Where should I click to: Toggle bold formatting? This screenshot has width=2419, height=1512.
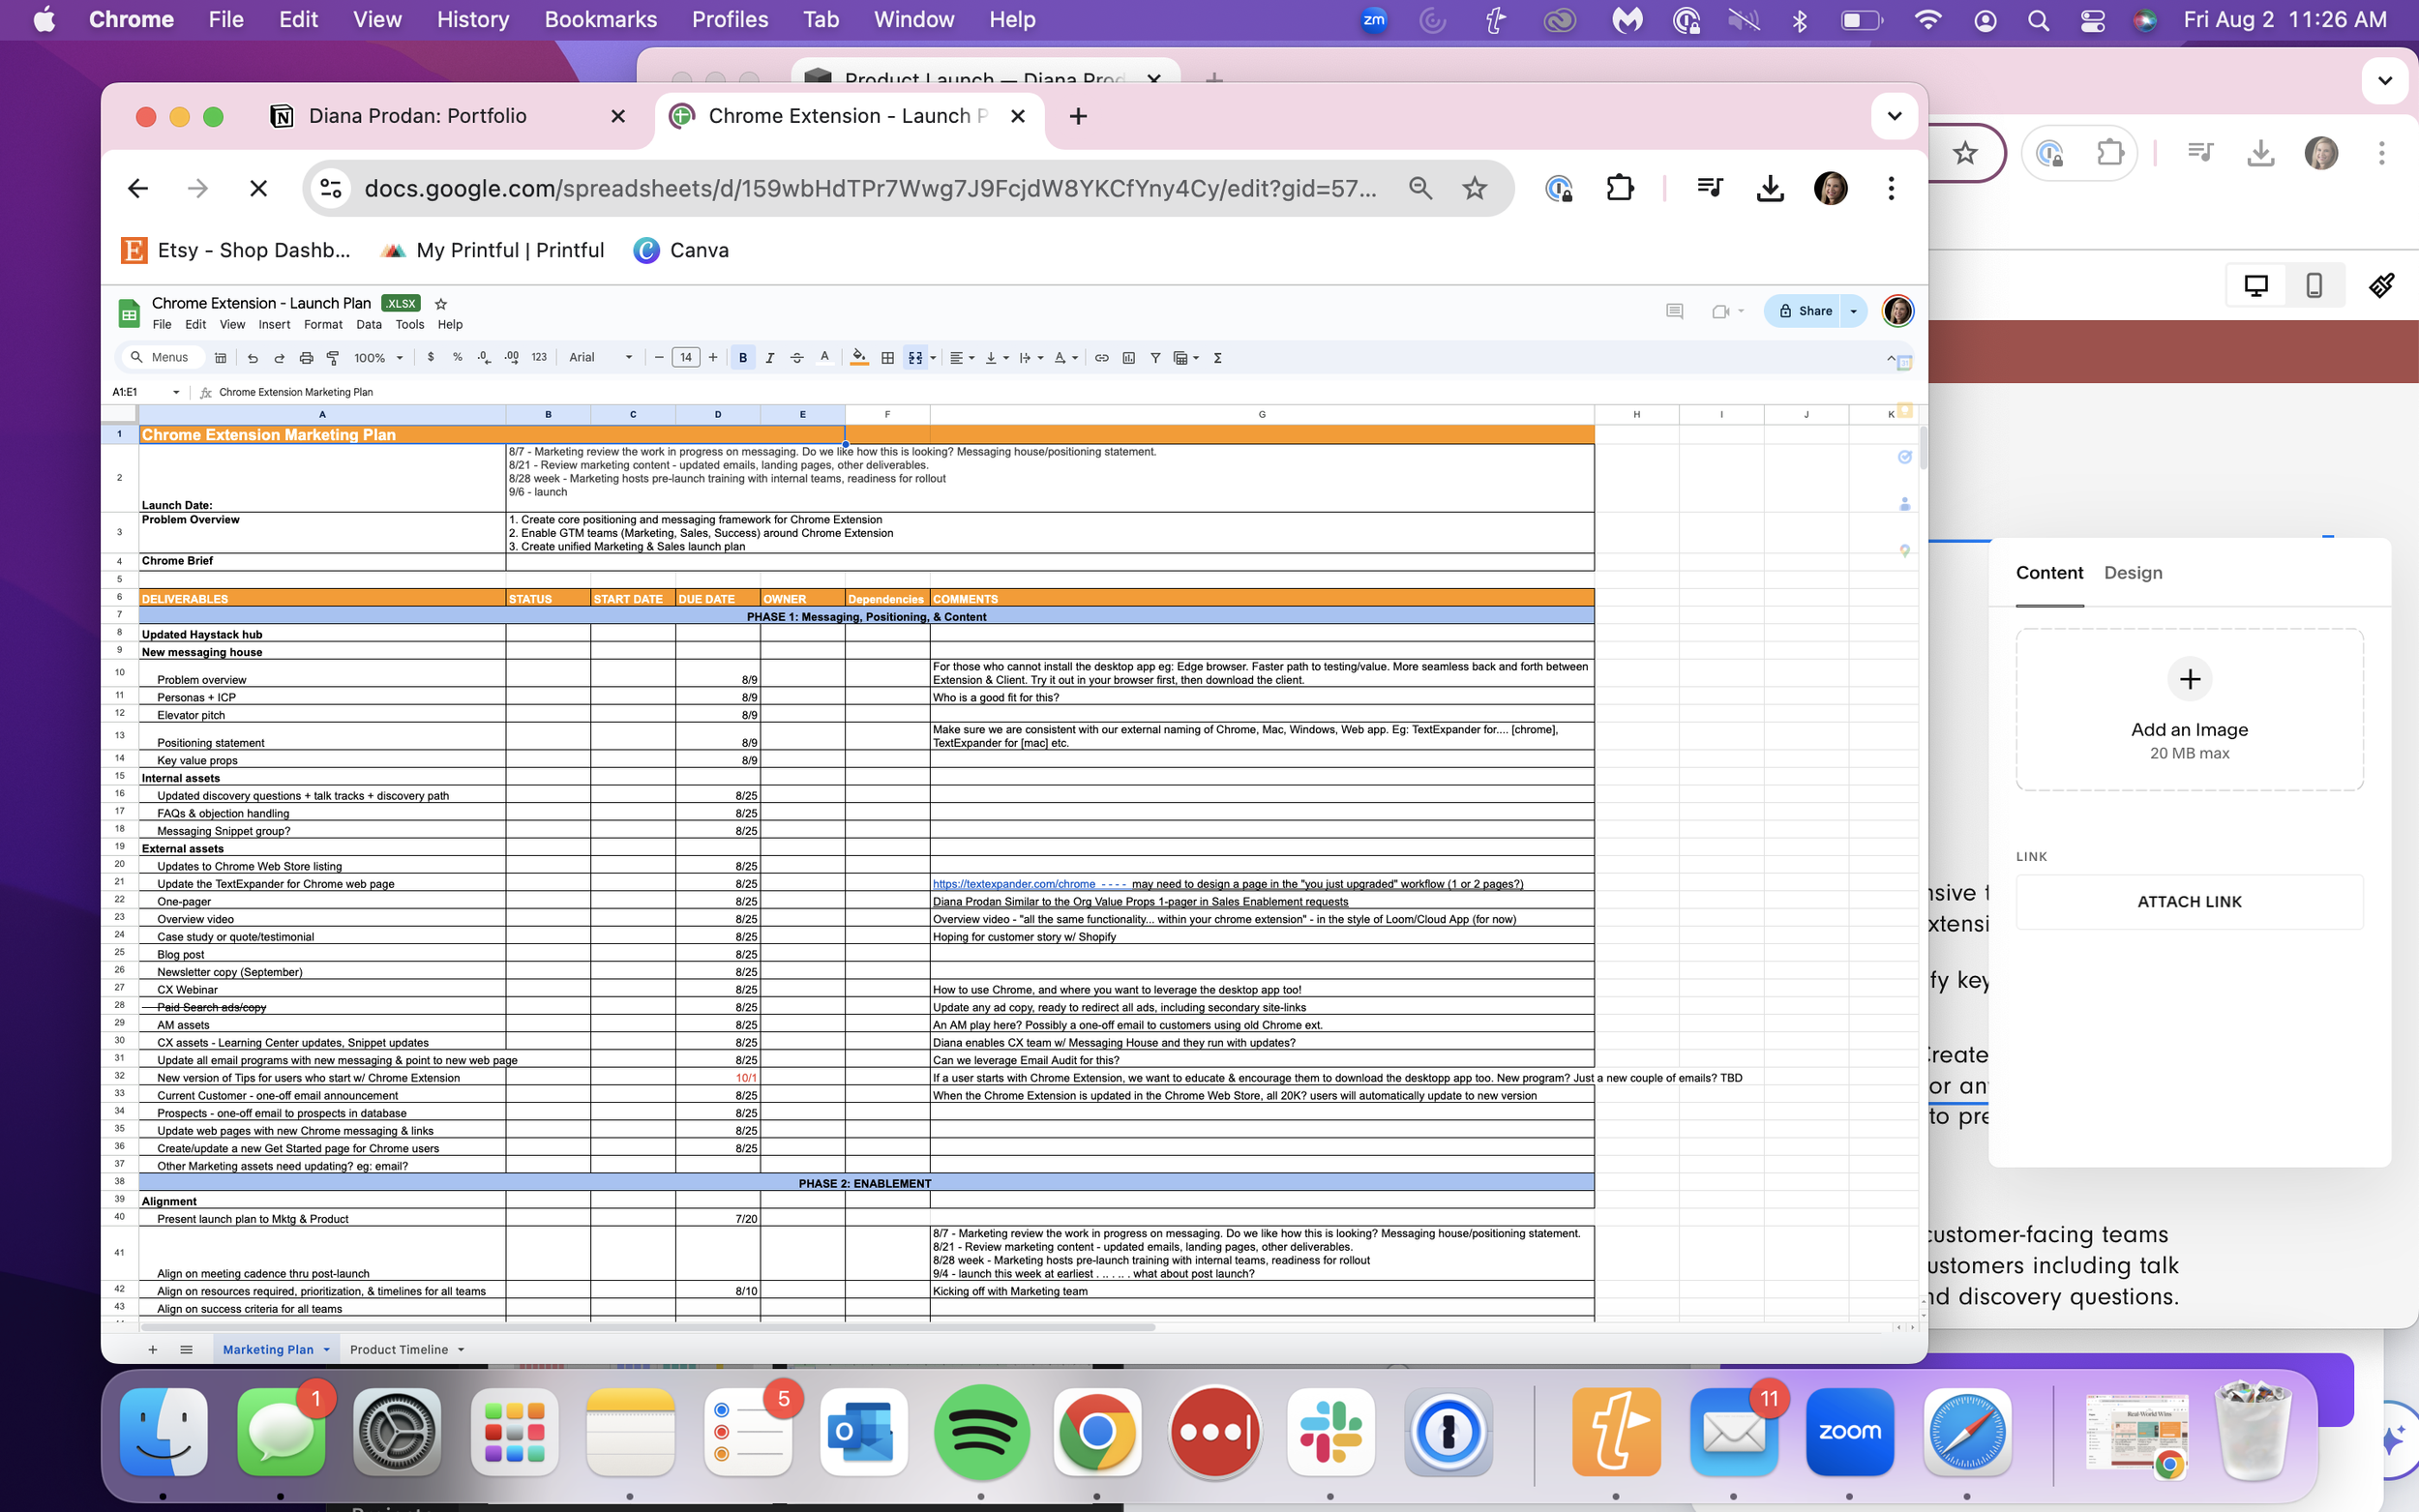tap(742, 358)
